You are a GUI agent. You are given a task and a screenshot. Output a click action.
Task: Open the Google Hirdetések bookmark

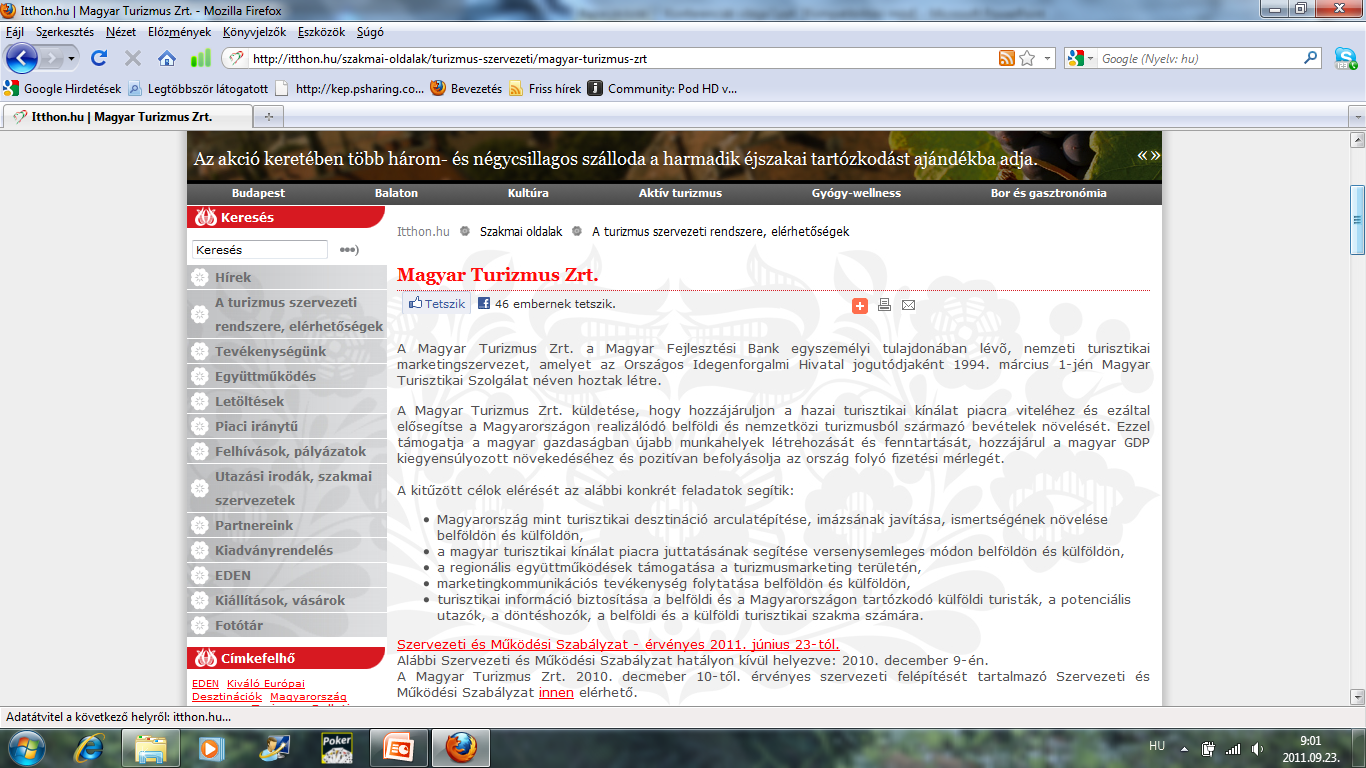pos(63,88)
